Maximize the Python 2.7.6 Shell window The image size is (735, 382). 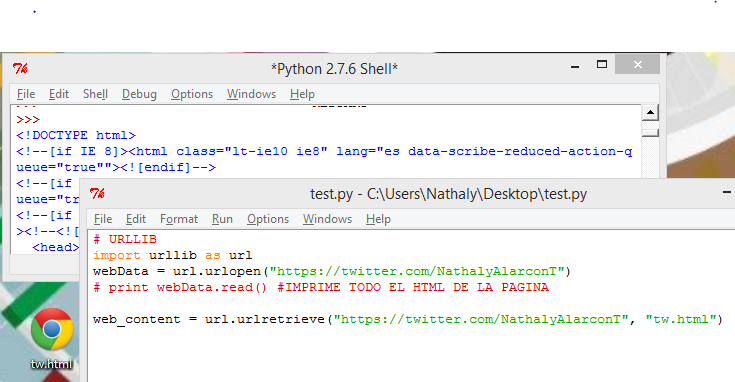pos(602,65)
